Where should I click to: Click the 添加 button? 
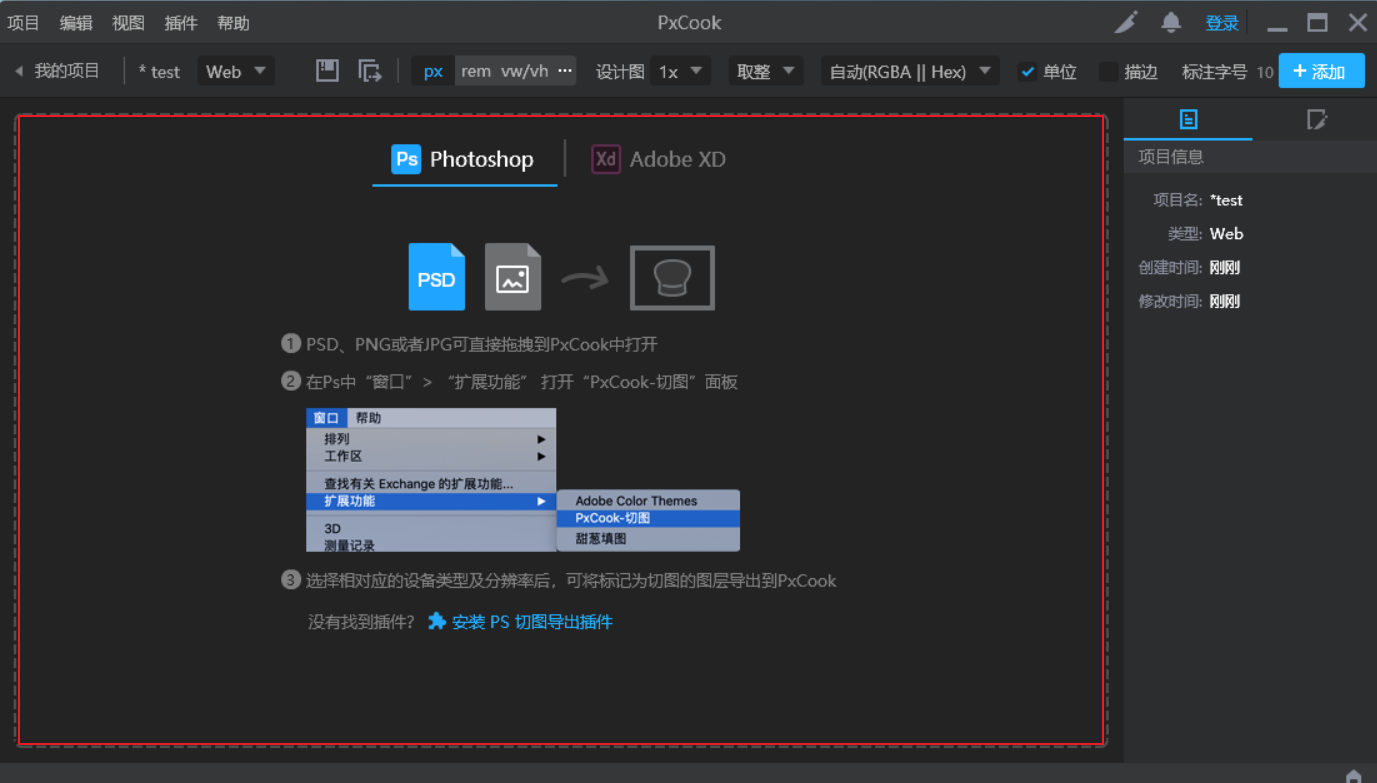tap(1321, 71)
